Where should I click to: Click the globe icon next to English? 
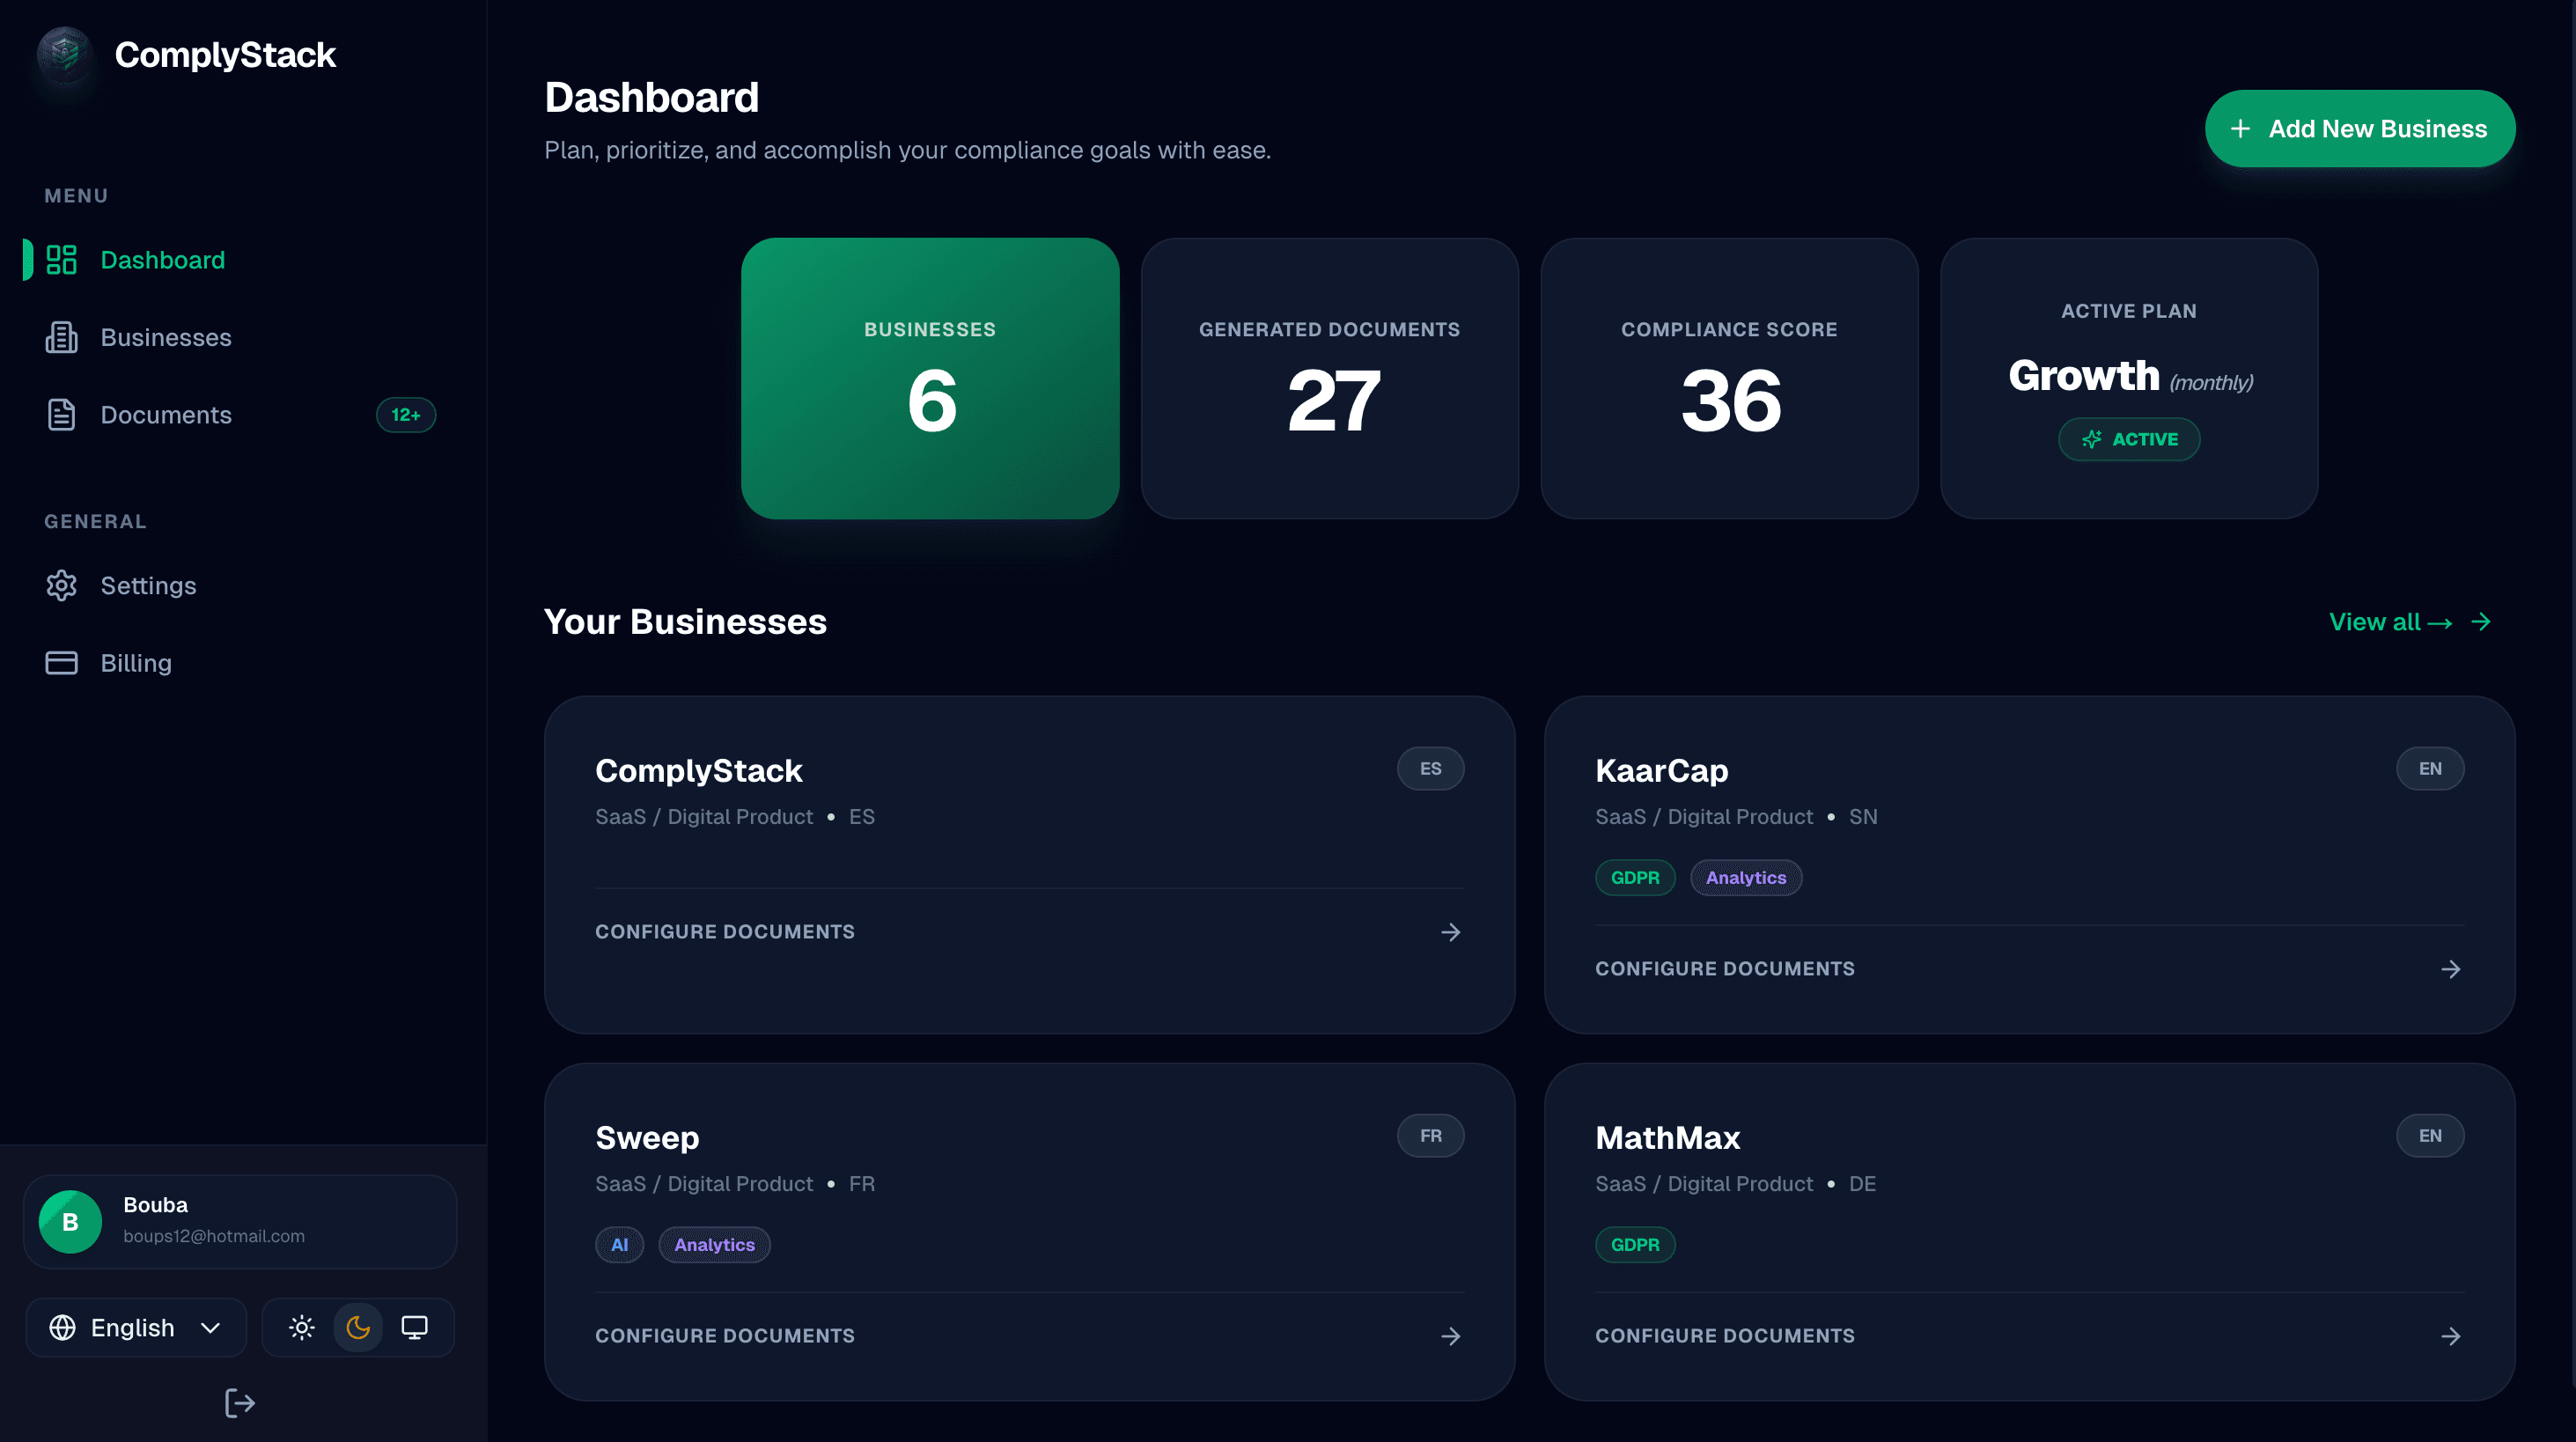coord(62,1327)
